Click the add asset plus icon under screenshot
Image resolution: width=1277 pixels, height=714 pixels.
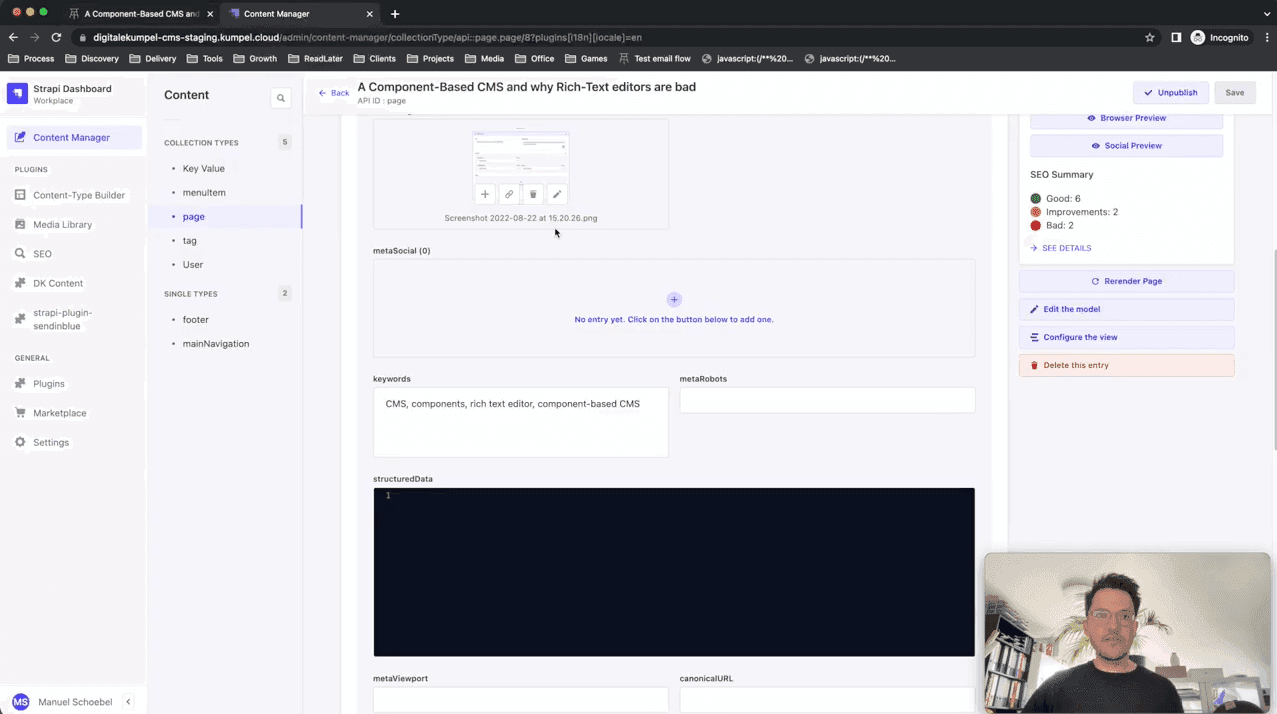pyautogui.click(x=485, y=194)
